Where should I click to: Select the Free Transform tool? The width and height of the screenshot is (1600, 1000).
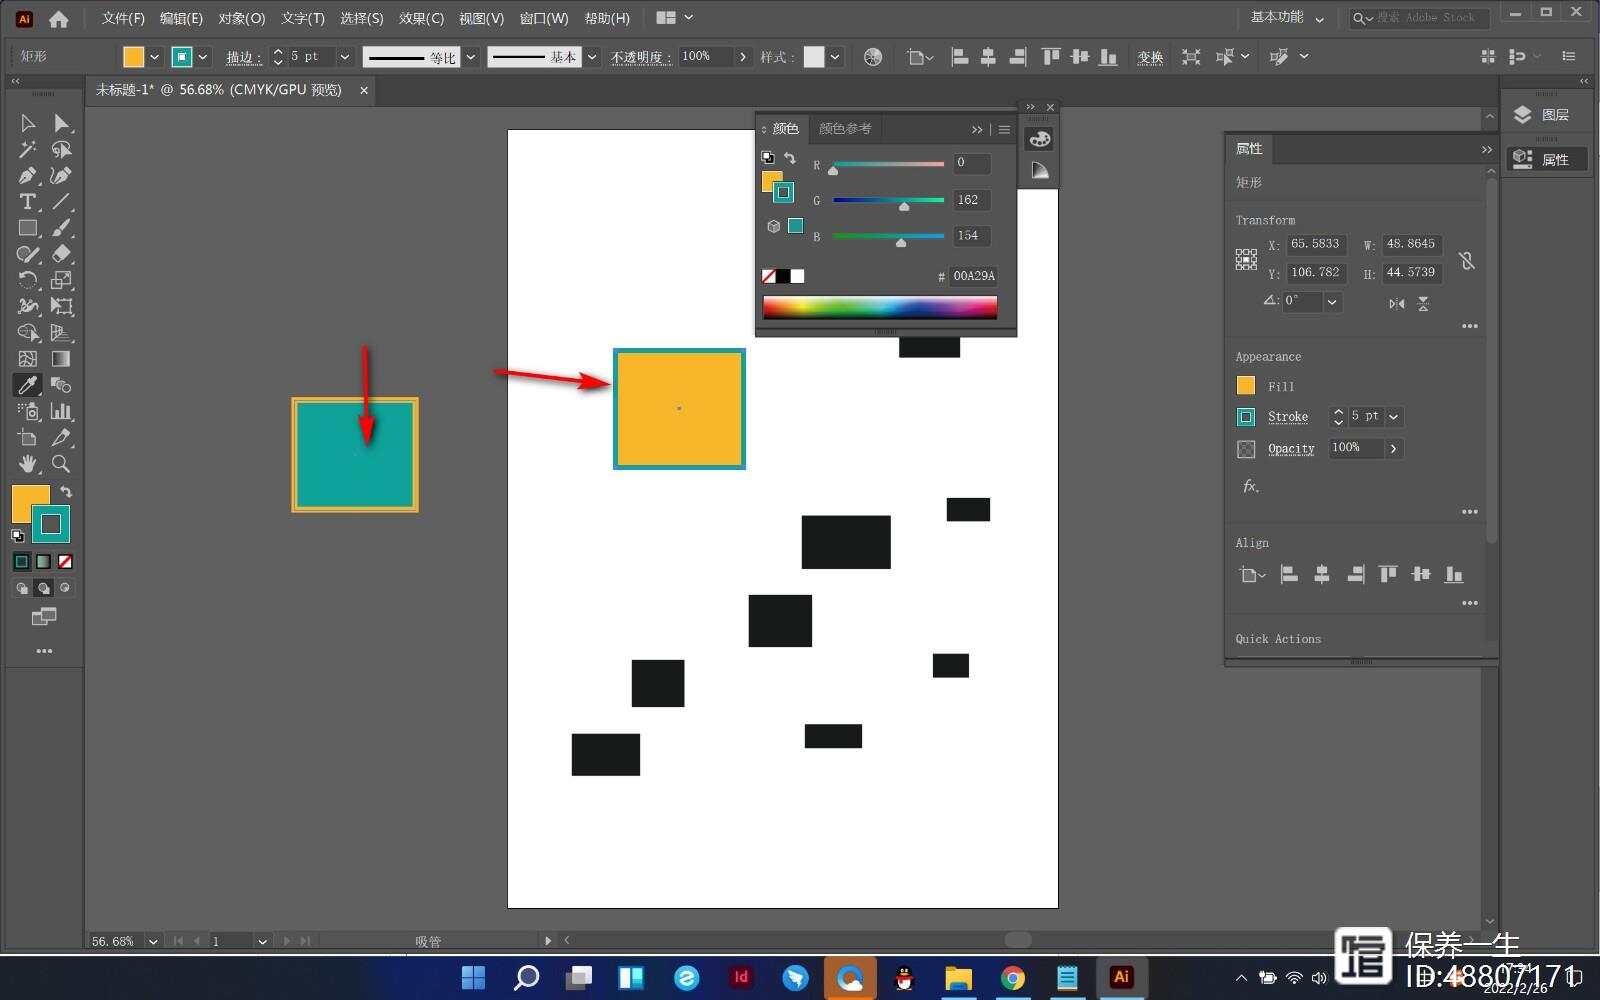pos(61,306)
